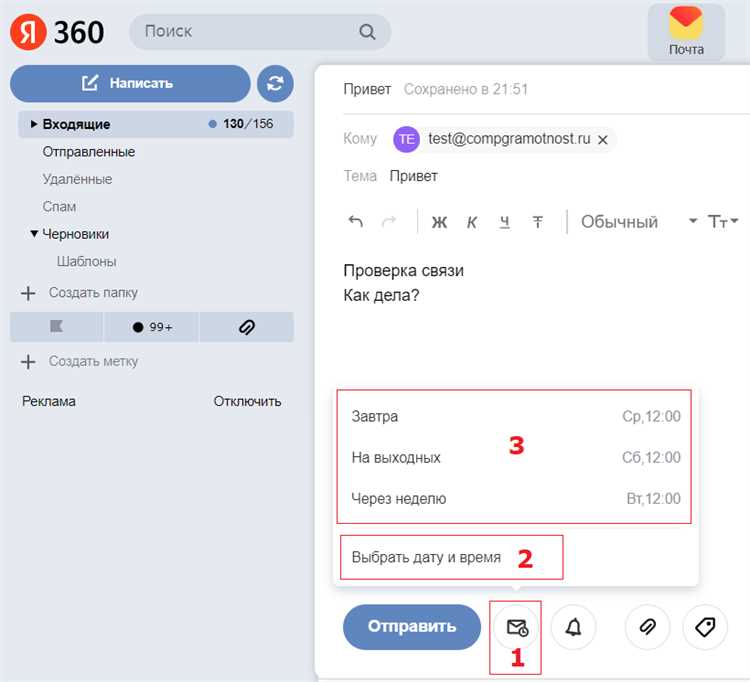Screen dimensions: 750x682
Task: Filter flagged important messages
Action: (x=56, y=327)
